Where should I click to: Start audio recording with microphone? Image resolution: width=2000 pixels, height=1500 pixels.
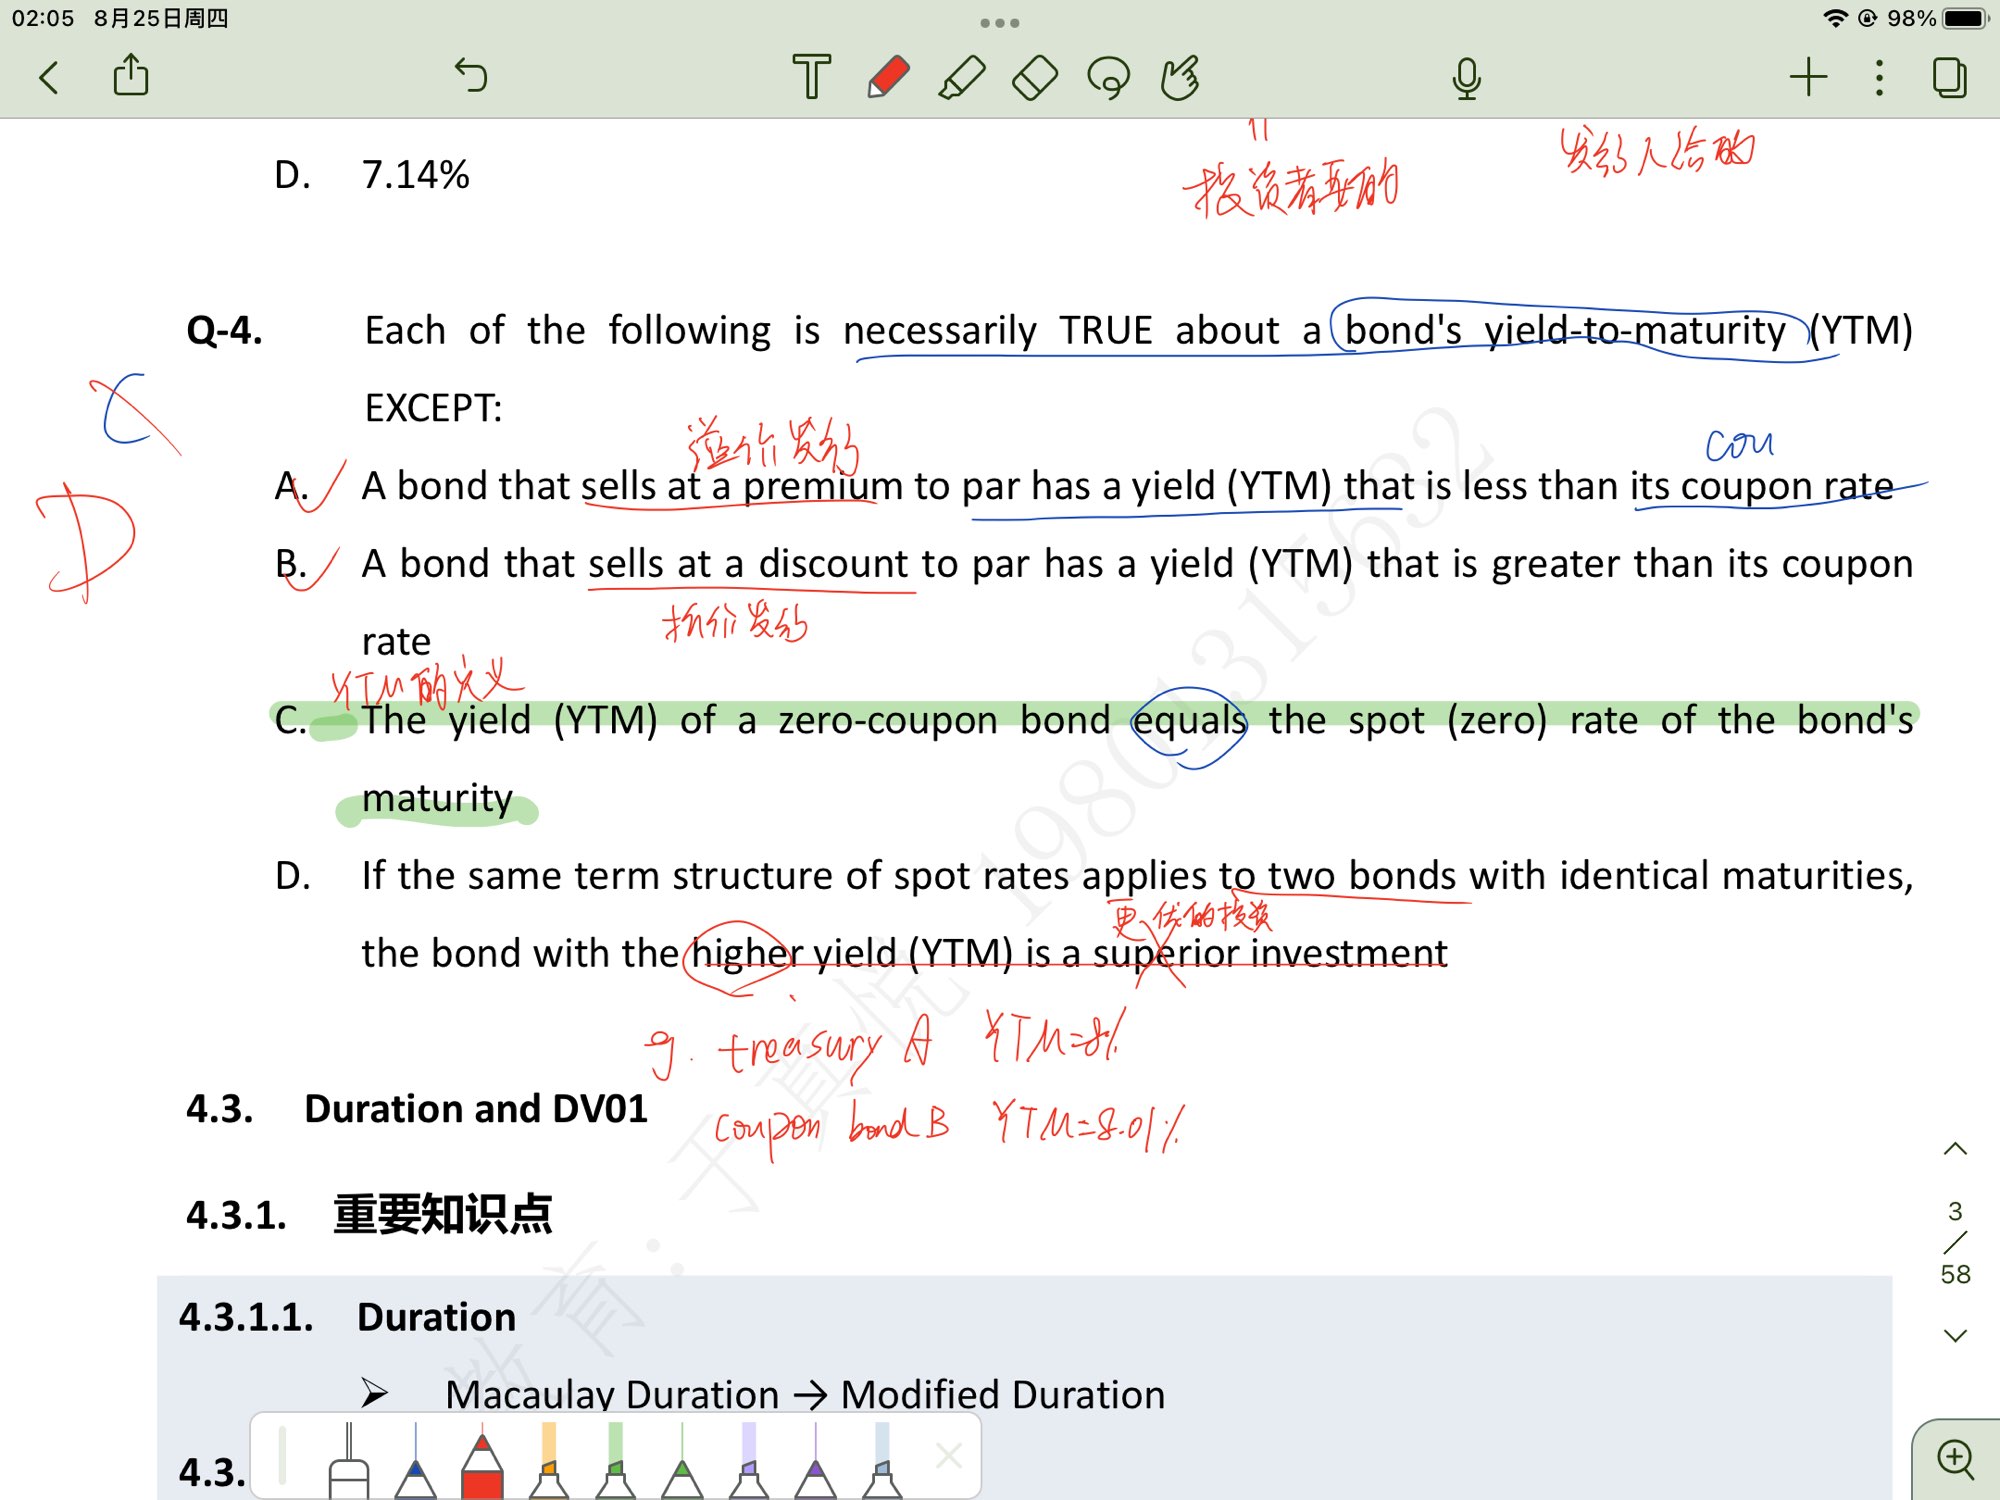[x=1466, y=77]
